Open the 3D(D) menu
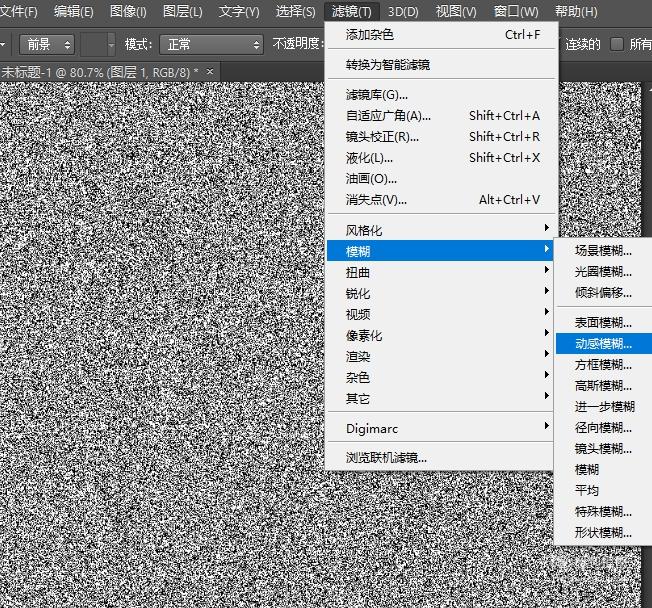 (403, 11)
